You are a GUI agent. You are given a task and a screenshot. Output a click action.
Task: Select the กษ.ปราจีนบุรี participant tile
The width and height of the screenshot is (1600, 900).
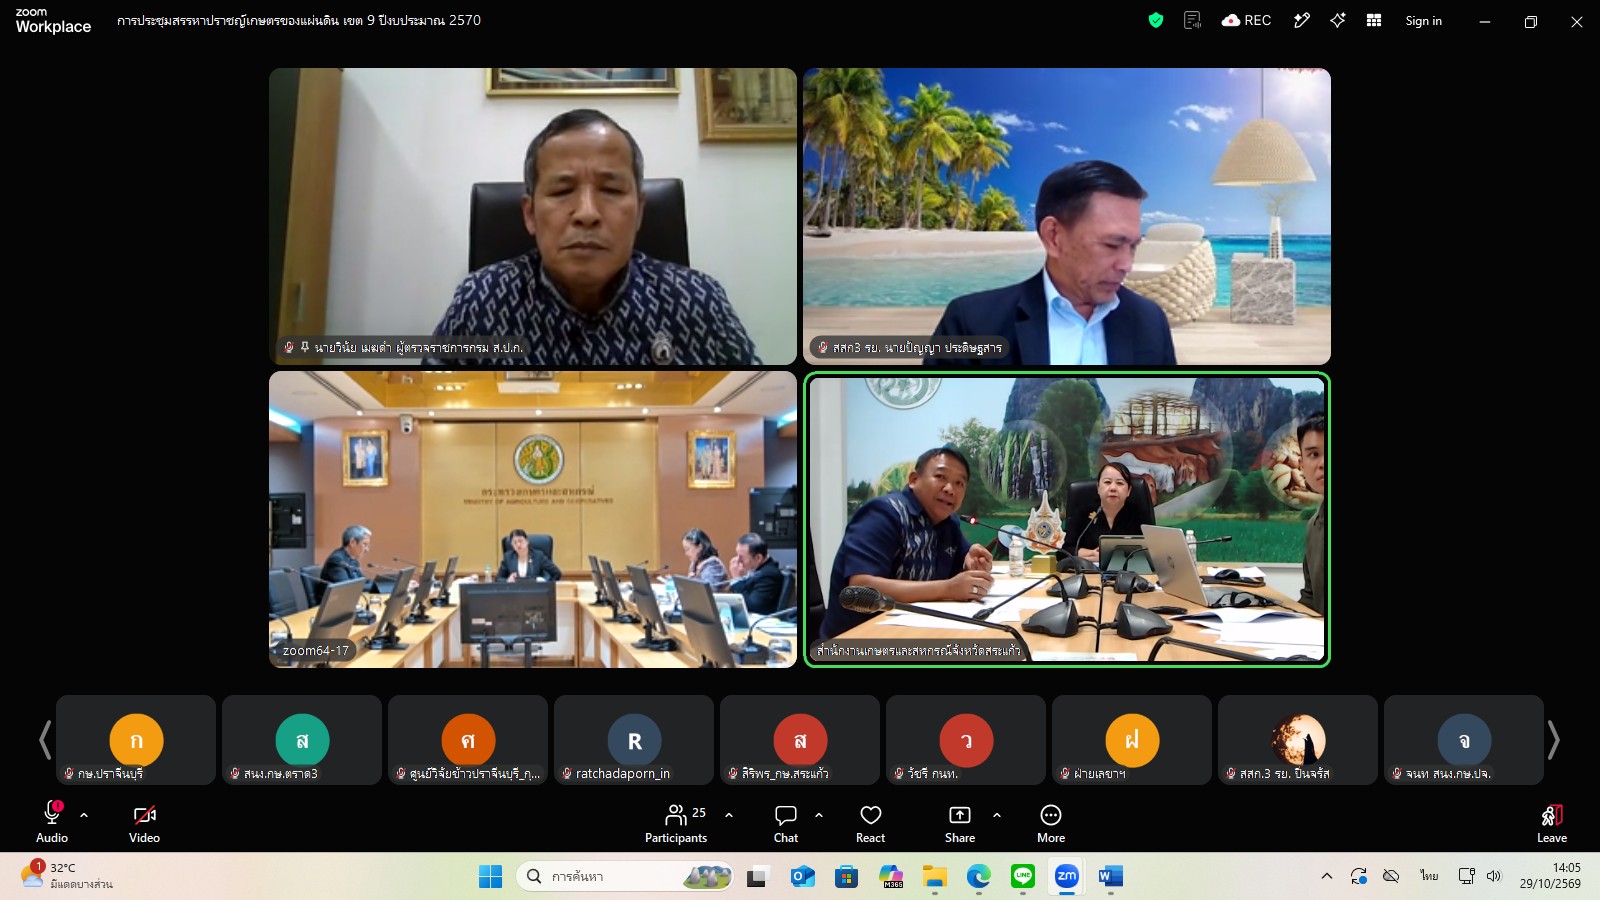point(136,740)
